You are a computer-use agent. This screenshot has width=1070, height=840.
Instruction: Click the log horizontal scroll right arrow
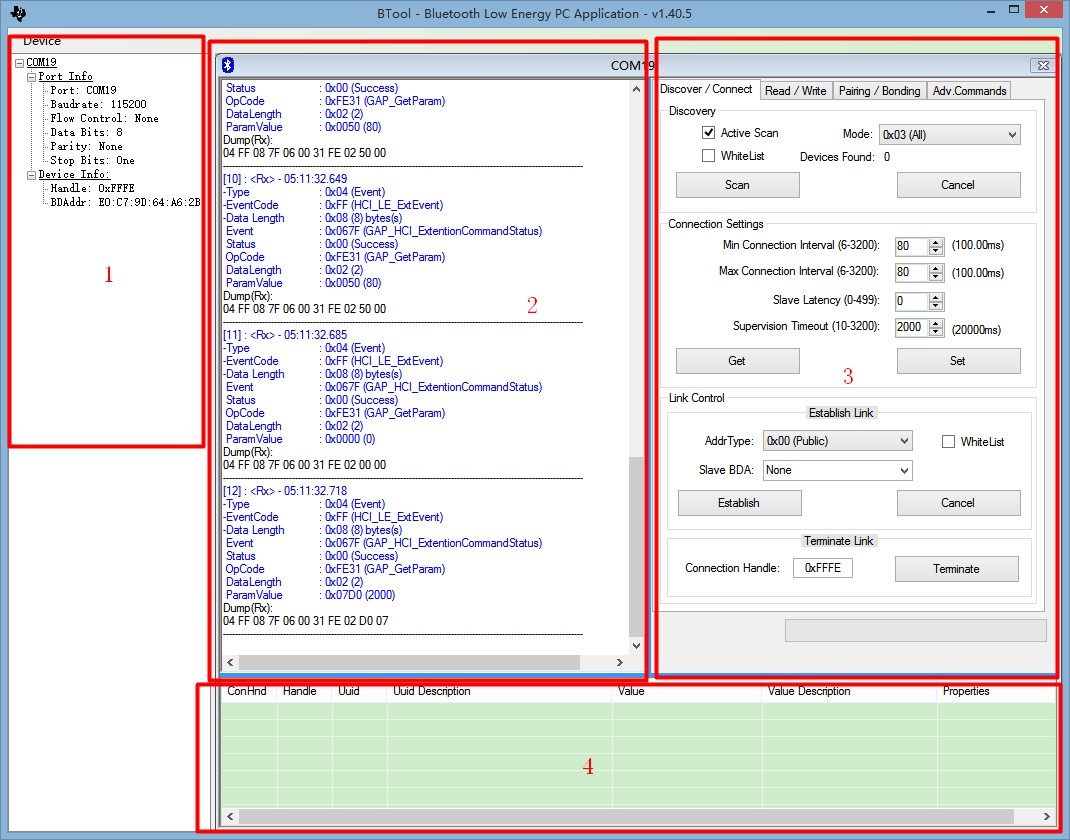click(x=620, y=663)
